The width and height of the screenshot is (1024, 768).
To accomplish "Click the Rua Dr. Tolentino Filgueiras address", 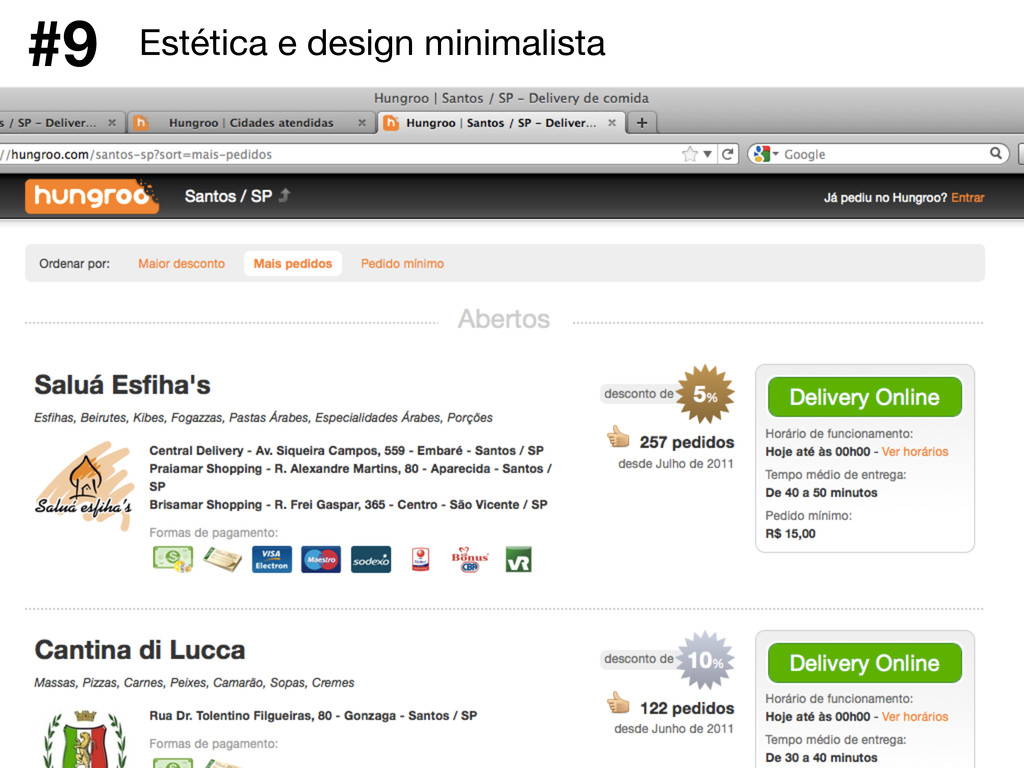I will click(x=313, y=716).
